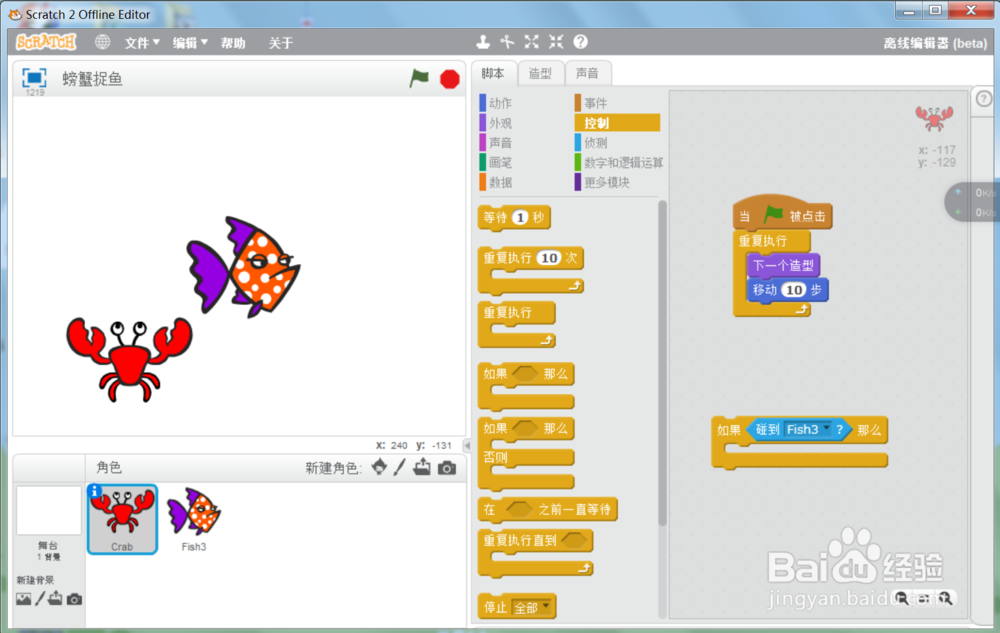Open the Fish3 dropdown in the 碰到 block
This screenshot has height=633, width=1000.
(x=827, y=429)
